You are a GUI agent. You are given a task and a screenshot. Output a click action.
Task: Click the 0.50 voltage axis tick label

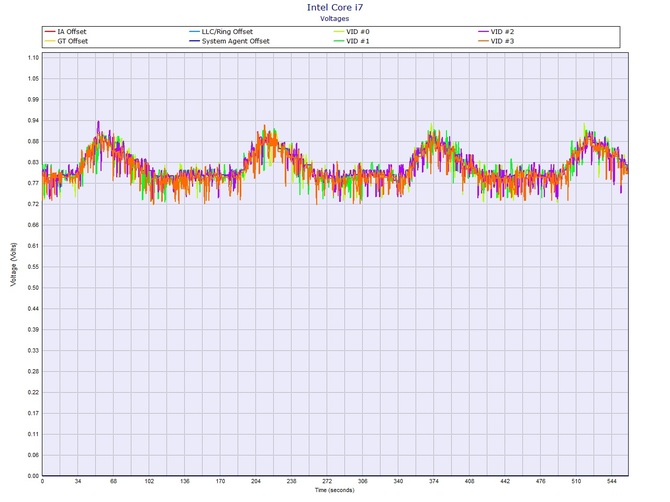[33, 288]
